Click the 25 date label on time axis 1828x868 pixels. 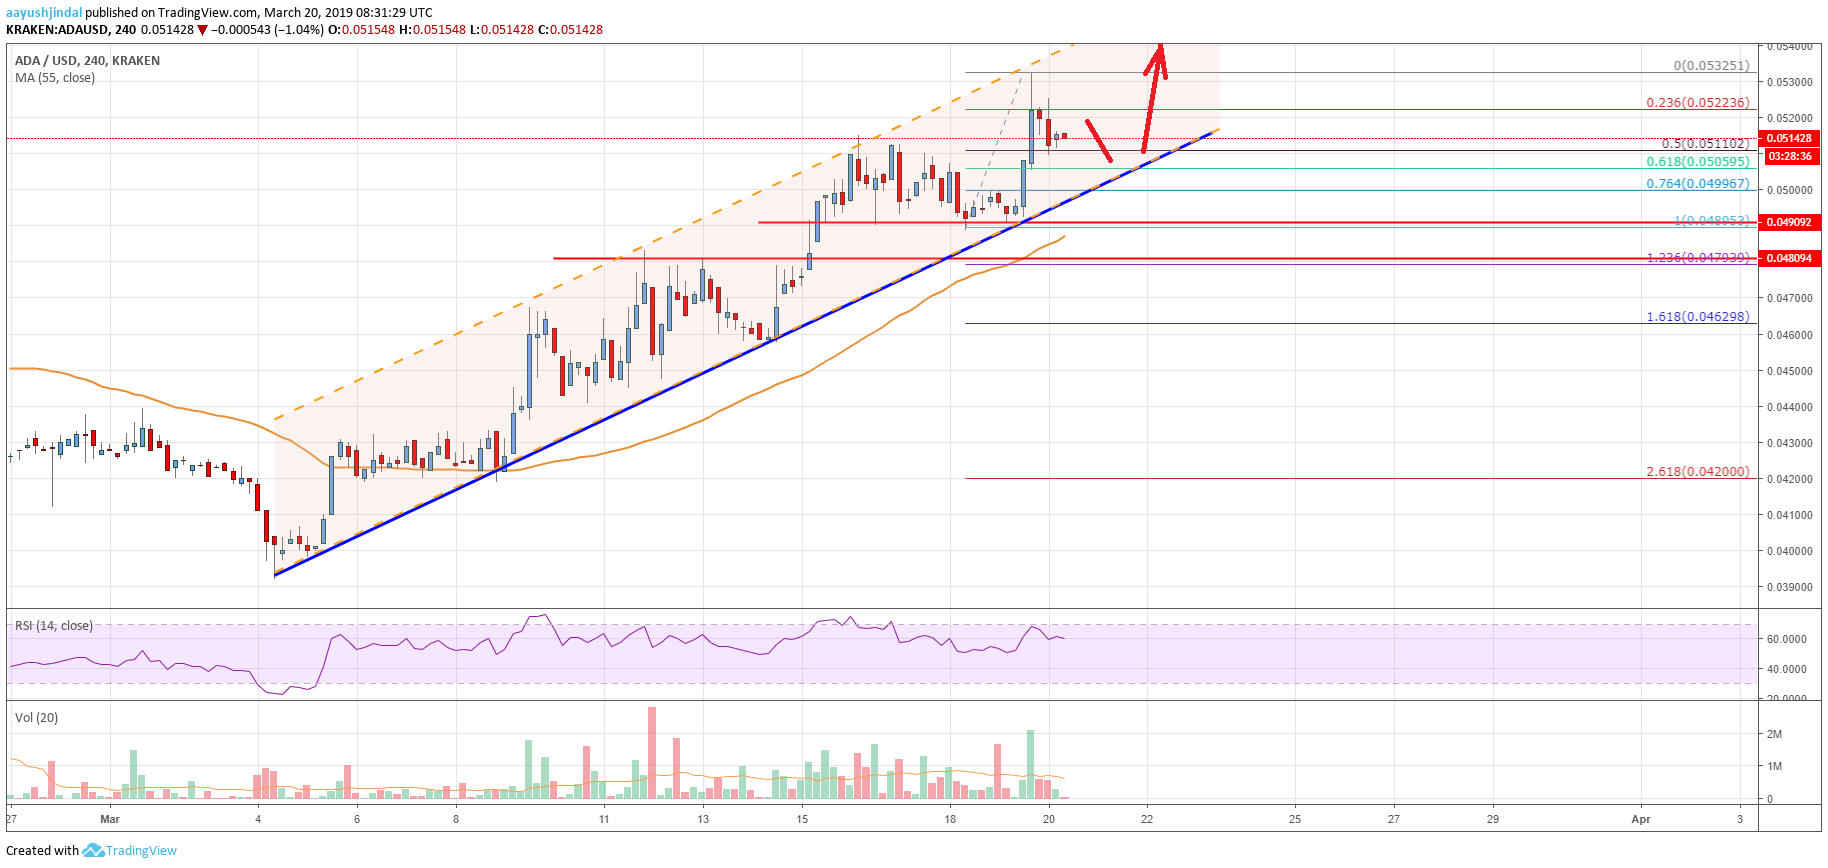coord(1295,819)
